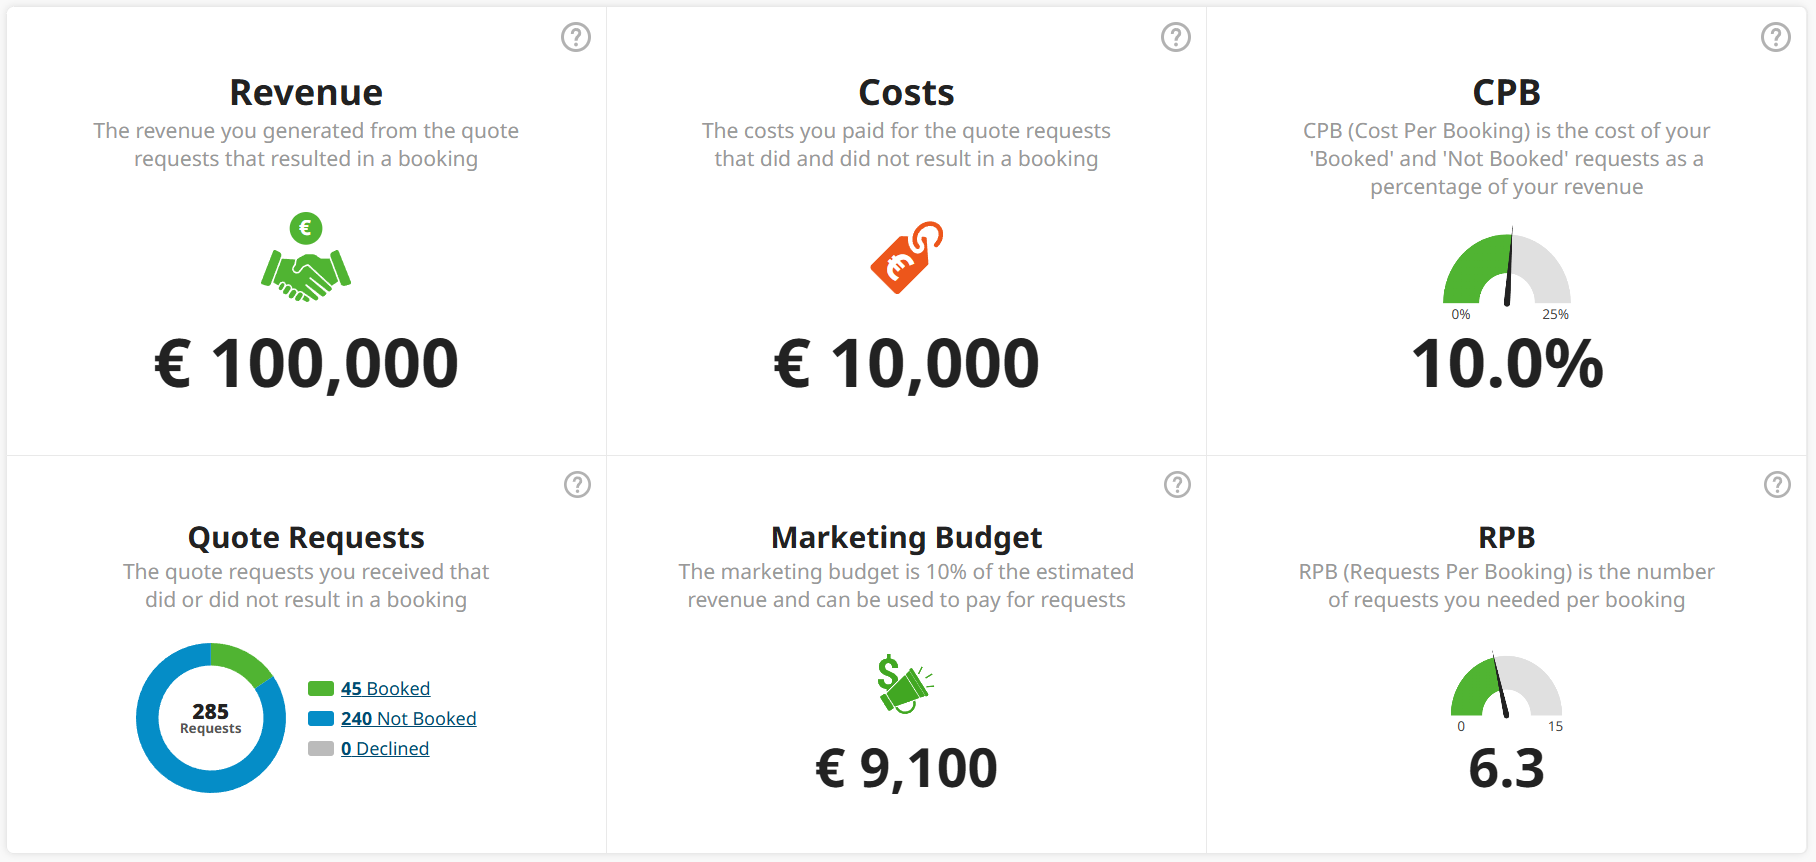Screen dimensions: 1816x862
Task: Click the € 9,100 Marketing Budget value
Action: (x=905, y=768)
